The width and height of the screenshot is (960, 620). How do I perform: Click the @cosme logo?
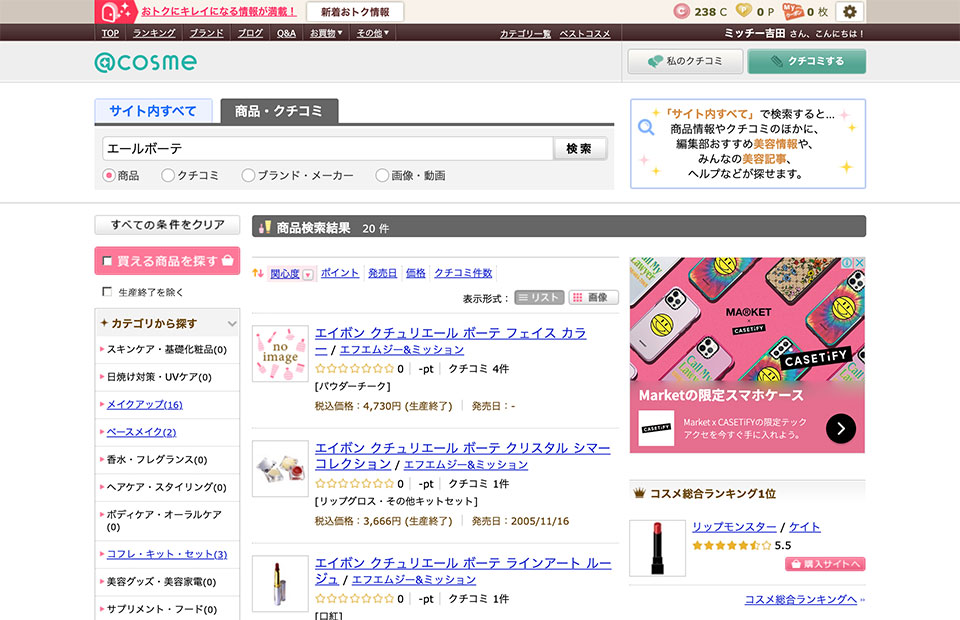(x=146, y=62)
